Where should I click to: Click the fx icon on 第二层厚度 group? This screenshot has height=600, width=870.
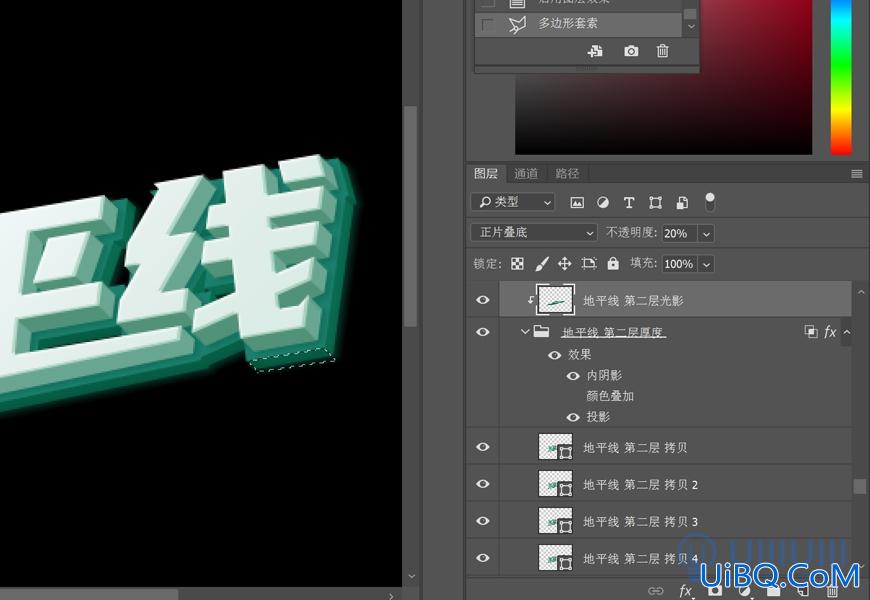[x=830, y=332]
